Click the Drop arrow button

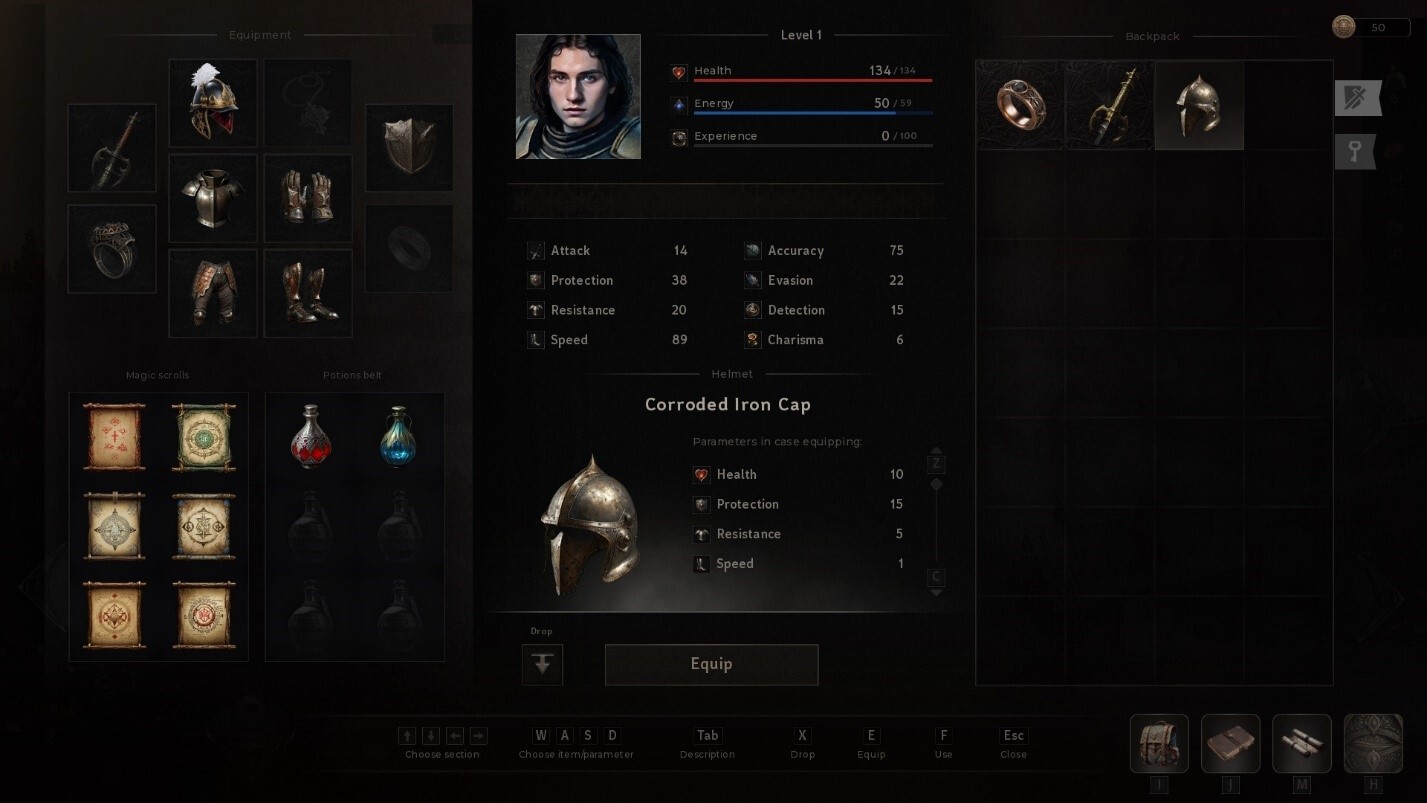[543, 664]
